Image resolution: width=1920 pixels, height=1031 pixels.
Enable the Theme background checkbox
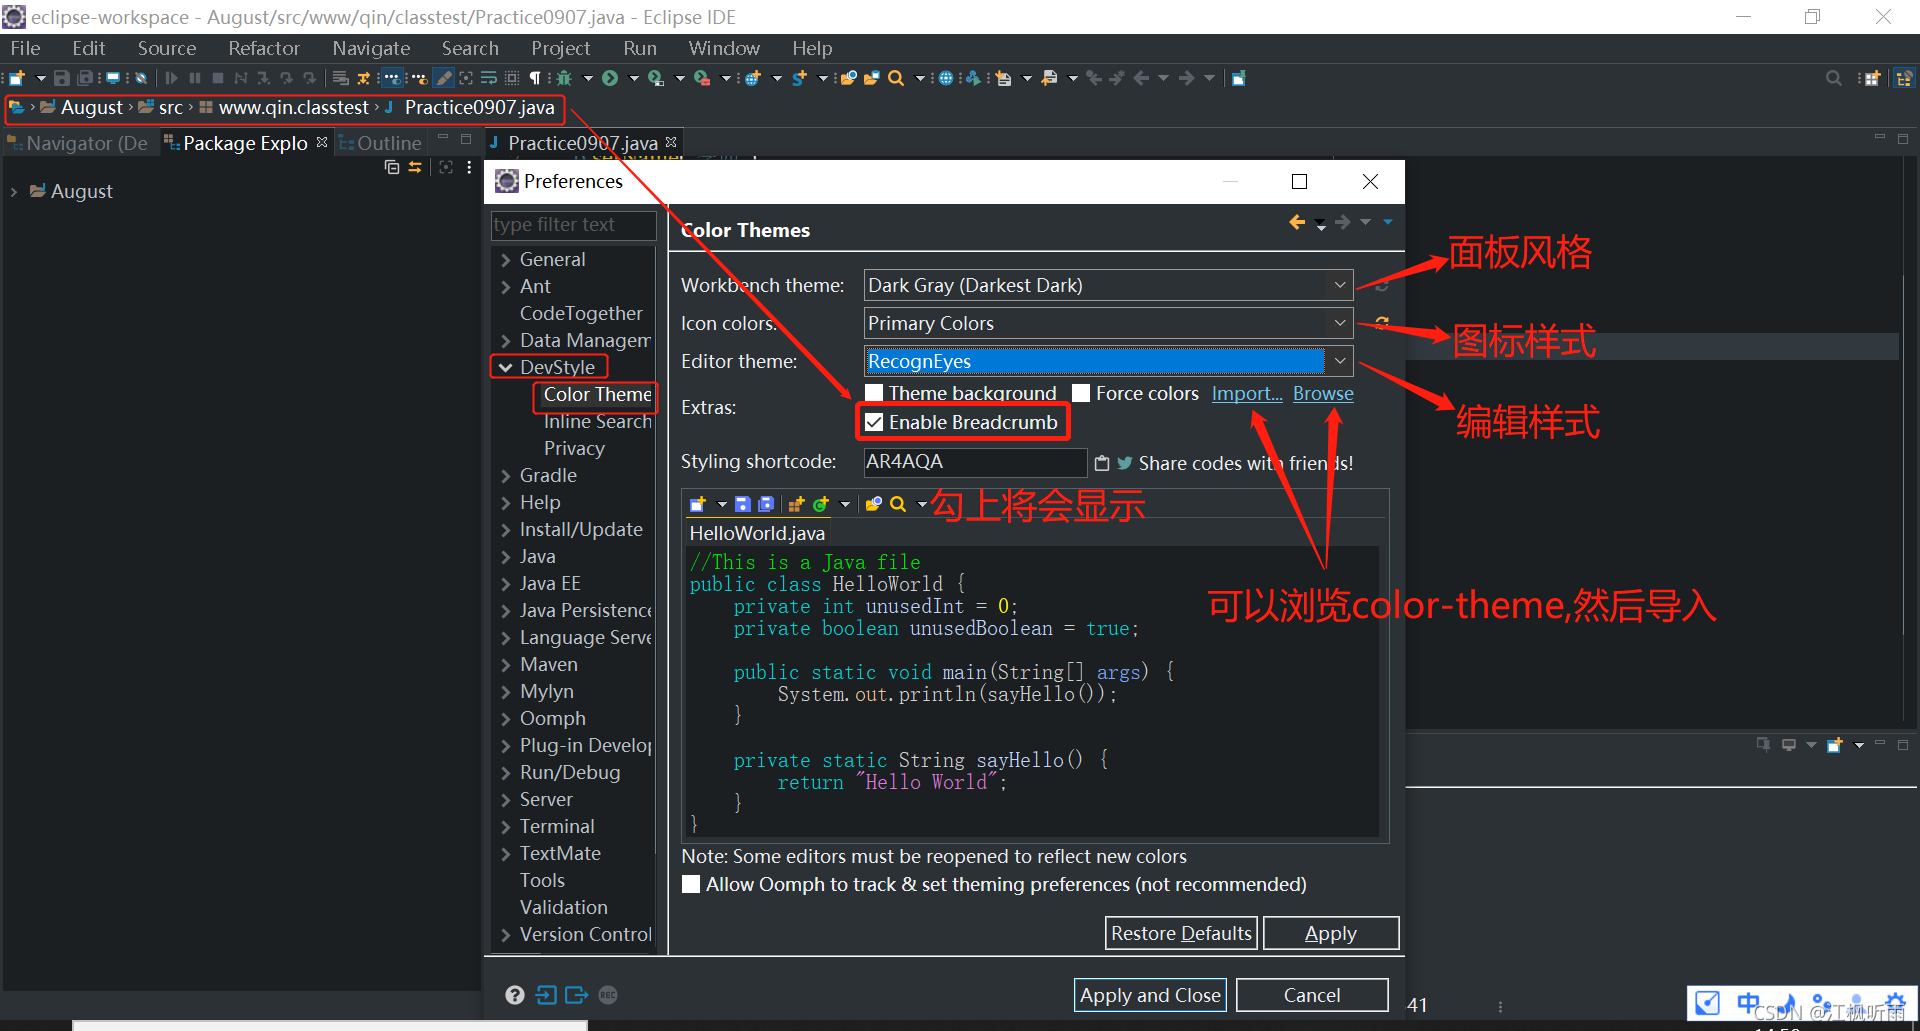pyautogui.click(x=874, y=393)
